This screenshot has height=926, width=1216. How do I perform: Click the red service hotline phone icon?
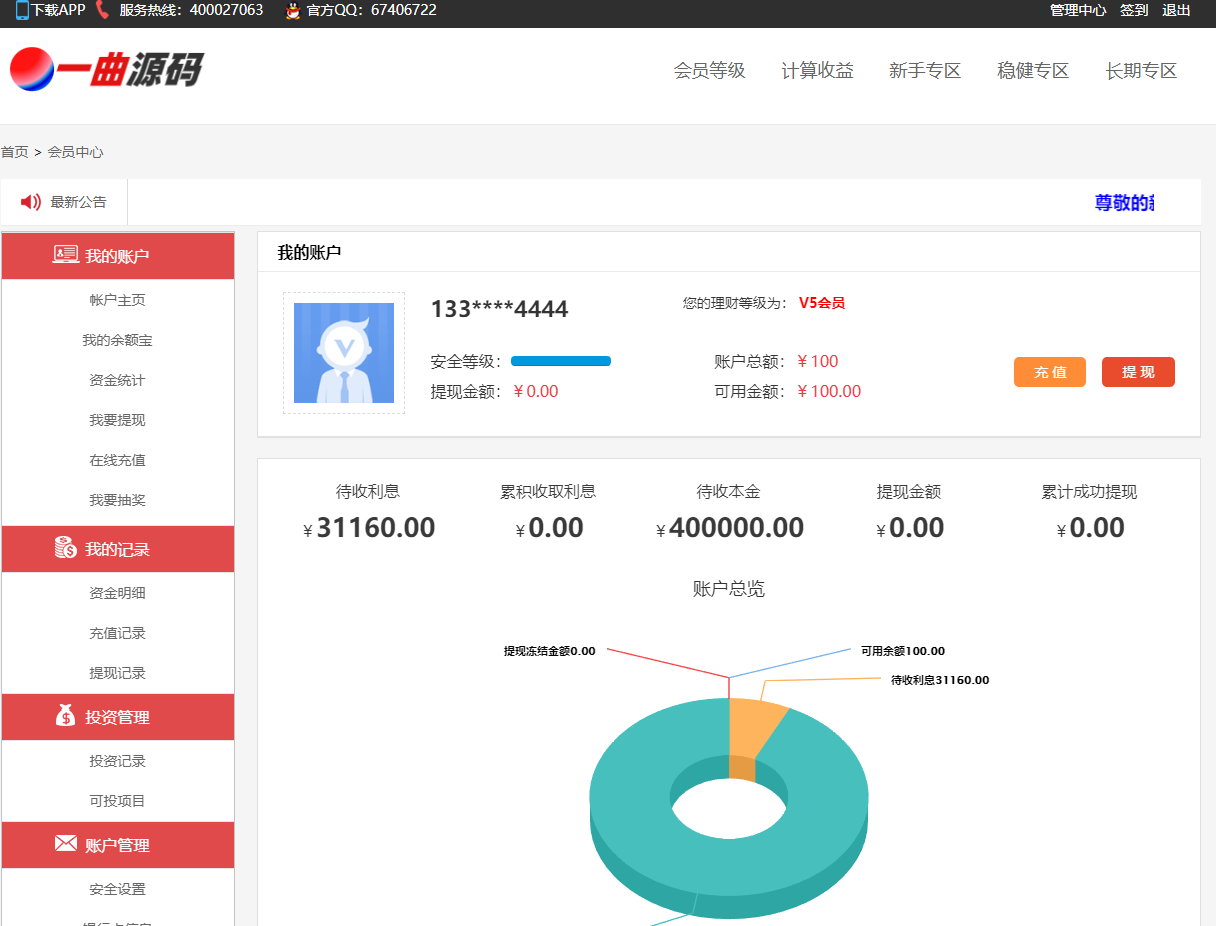(102, 11)
